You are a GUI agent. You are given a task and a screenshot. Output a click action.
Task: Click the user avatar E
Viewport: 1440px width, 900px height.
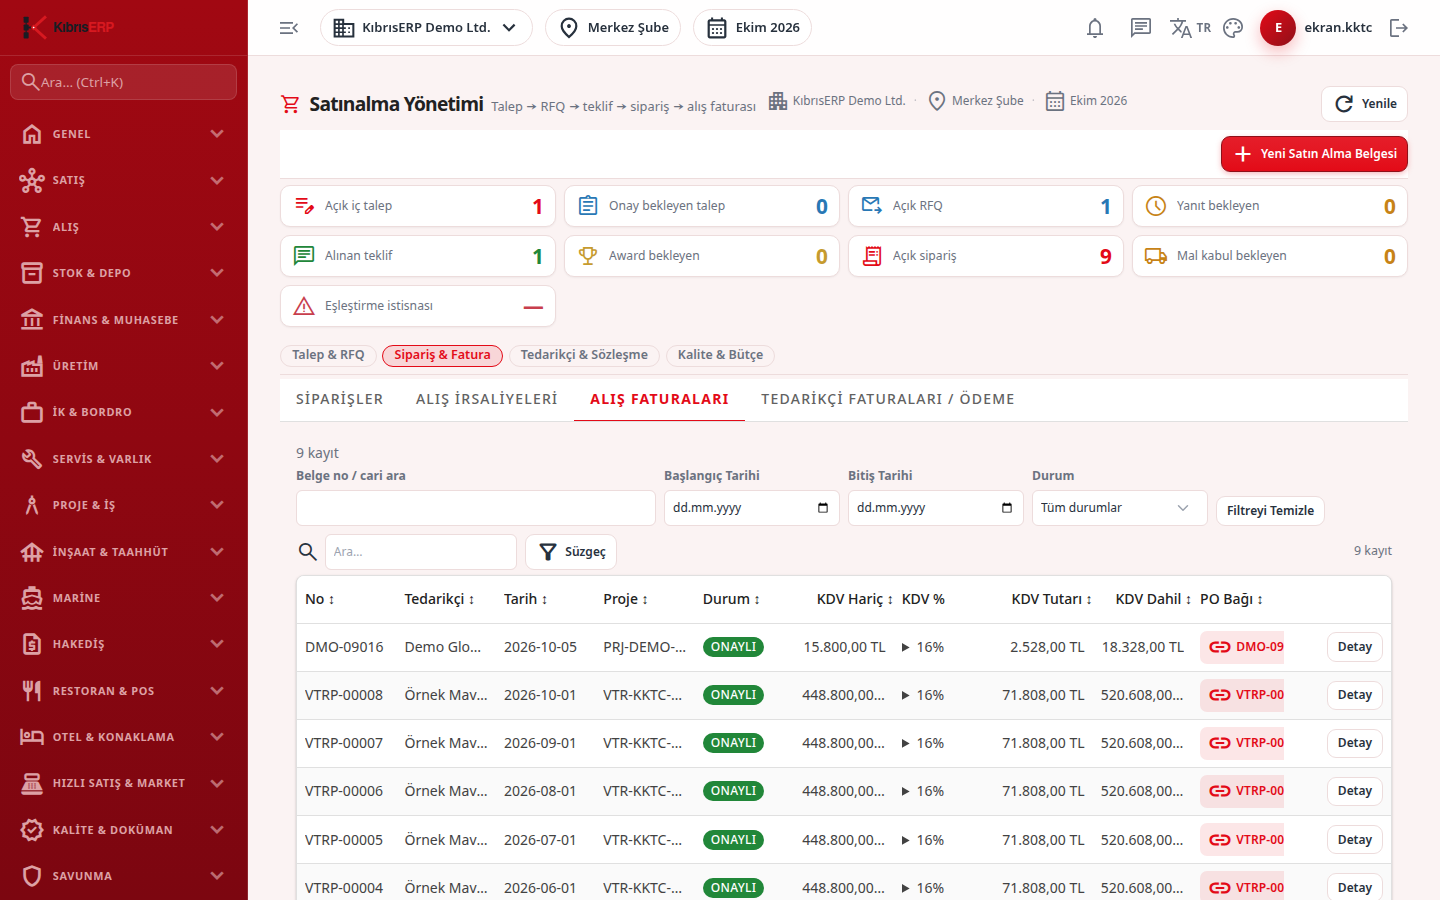(1278, 28)
